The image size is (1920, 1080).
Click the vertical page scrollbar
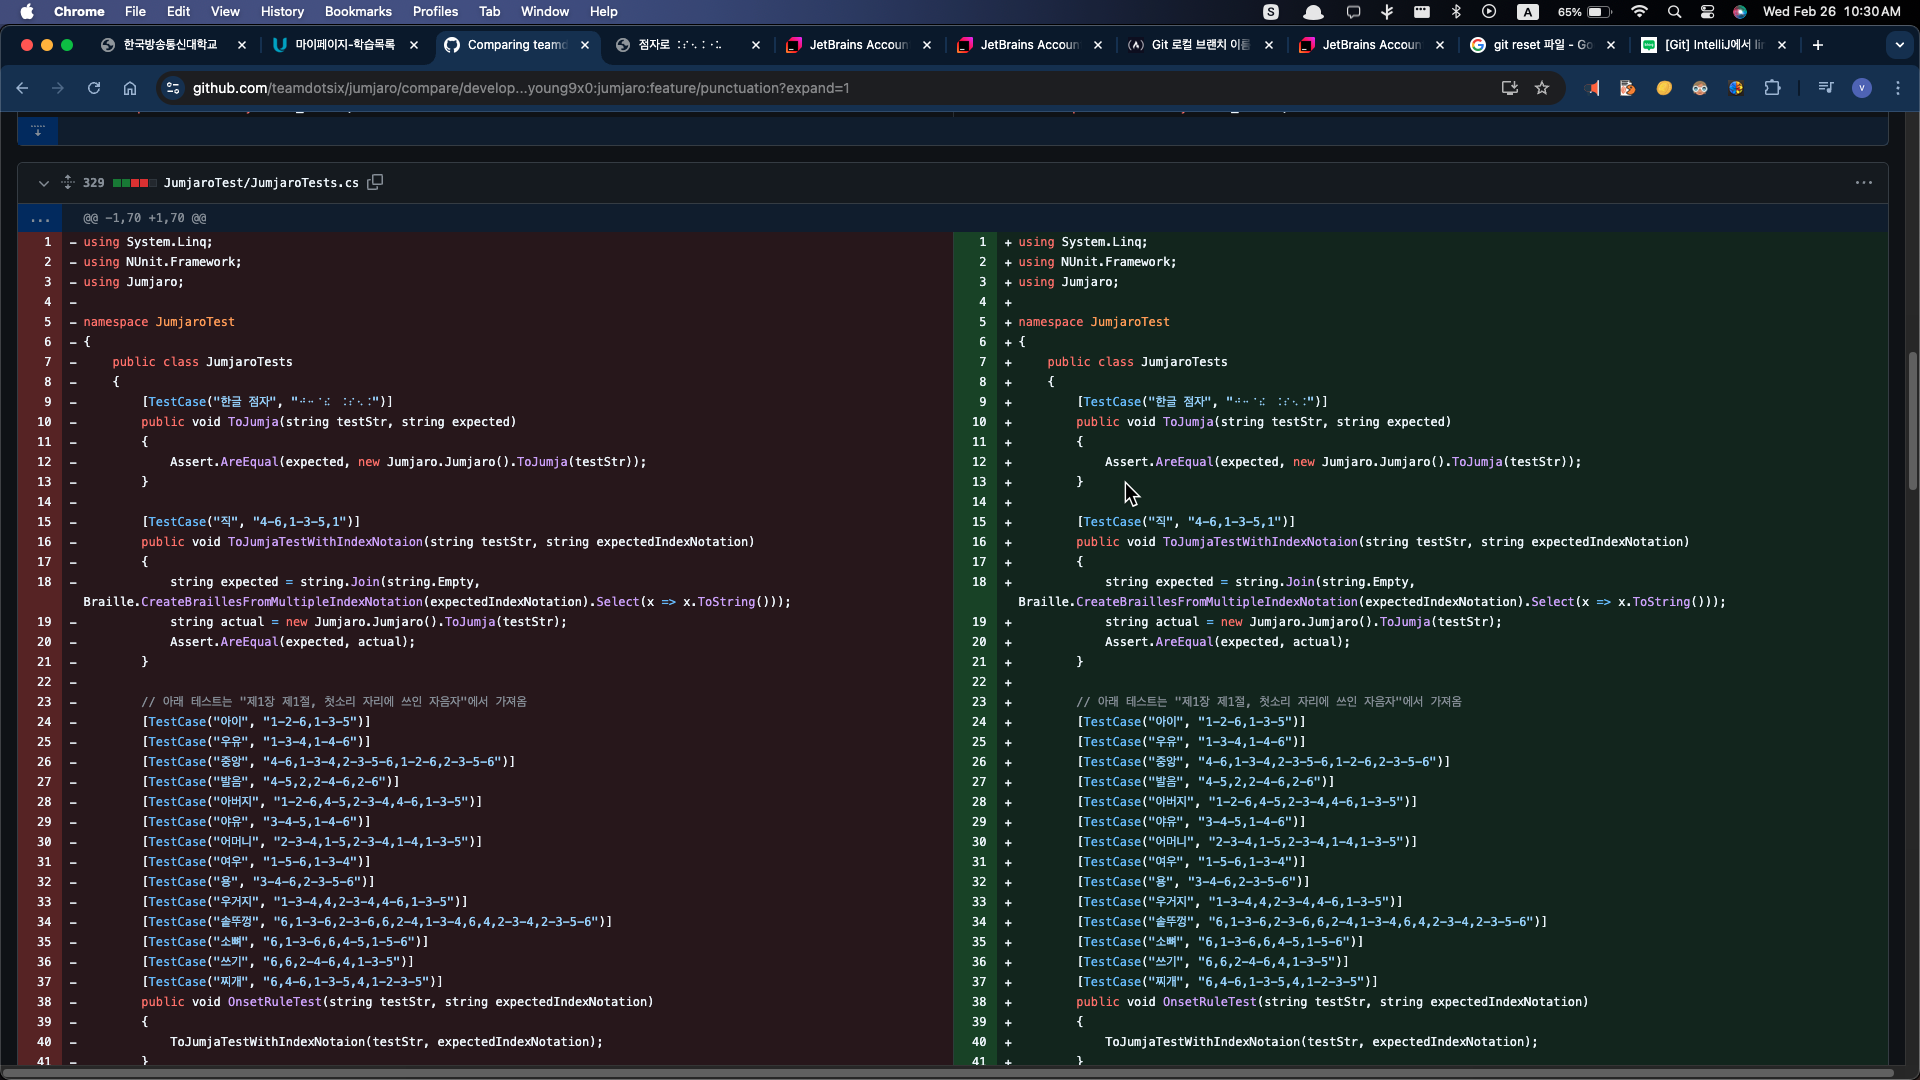click(x=1912, y=420)
